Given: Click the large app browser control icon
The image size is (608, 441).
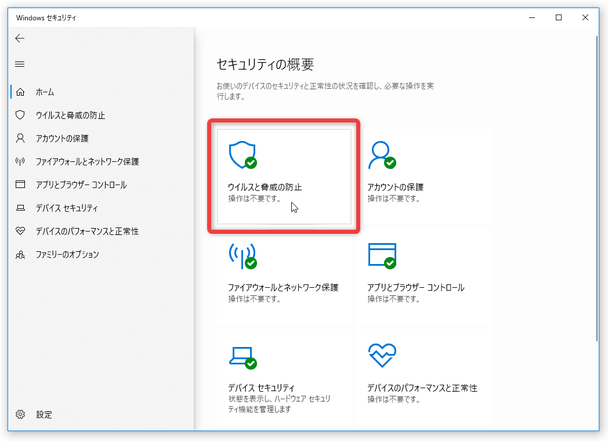Looking at the screenshot, I should click(x=382, y=256).
